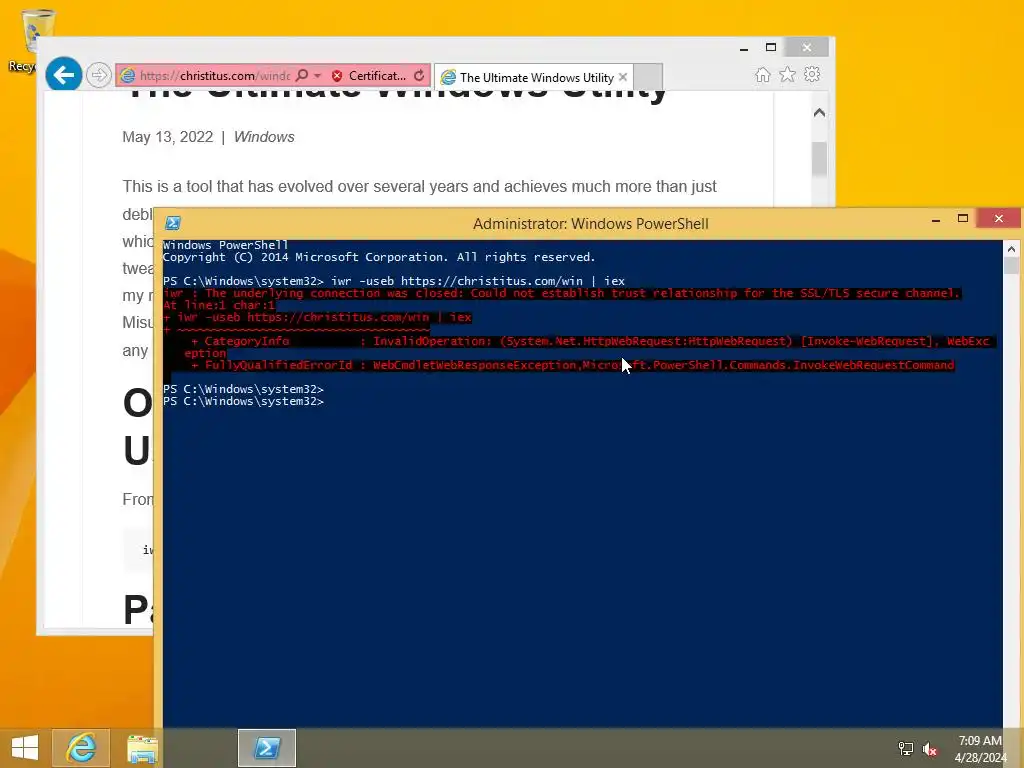Open File Explorer from taskbar
Viewport: 1024px width, 768px height.
click(x=142, y=748)
